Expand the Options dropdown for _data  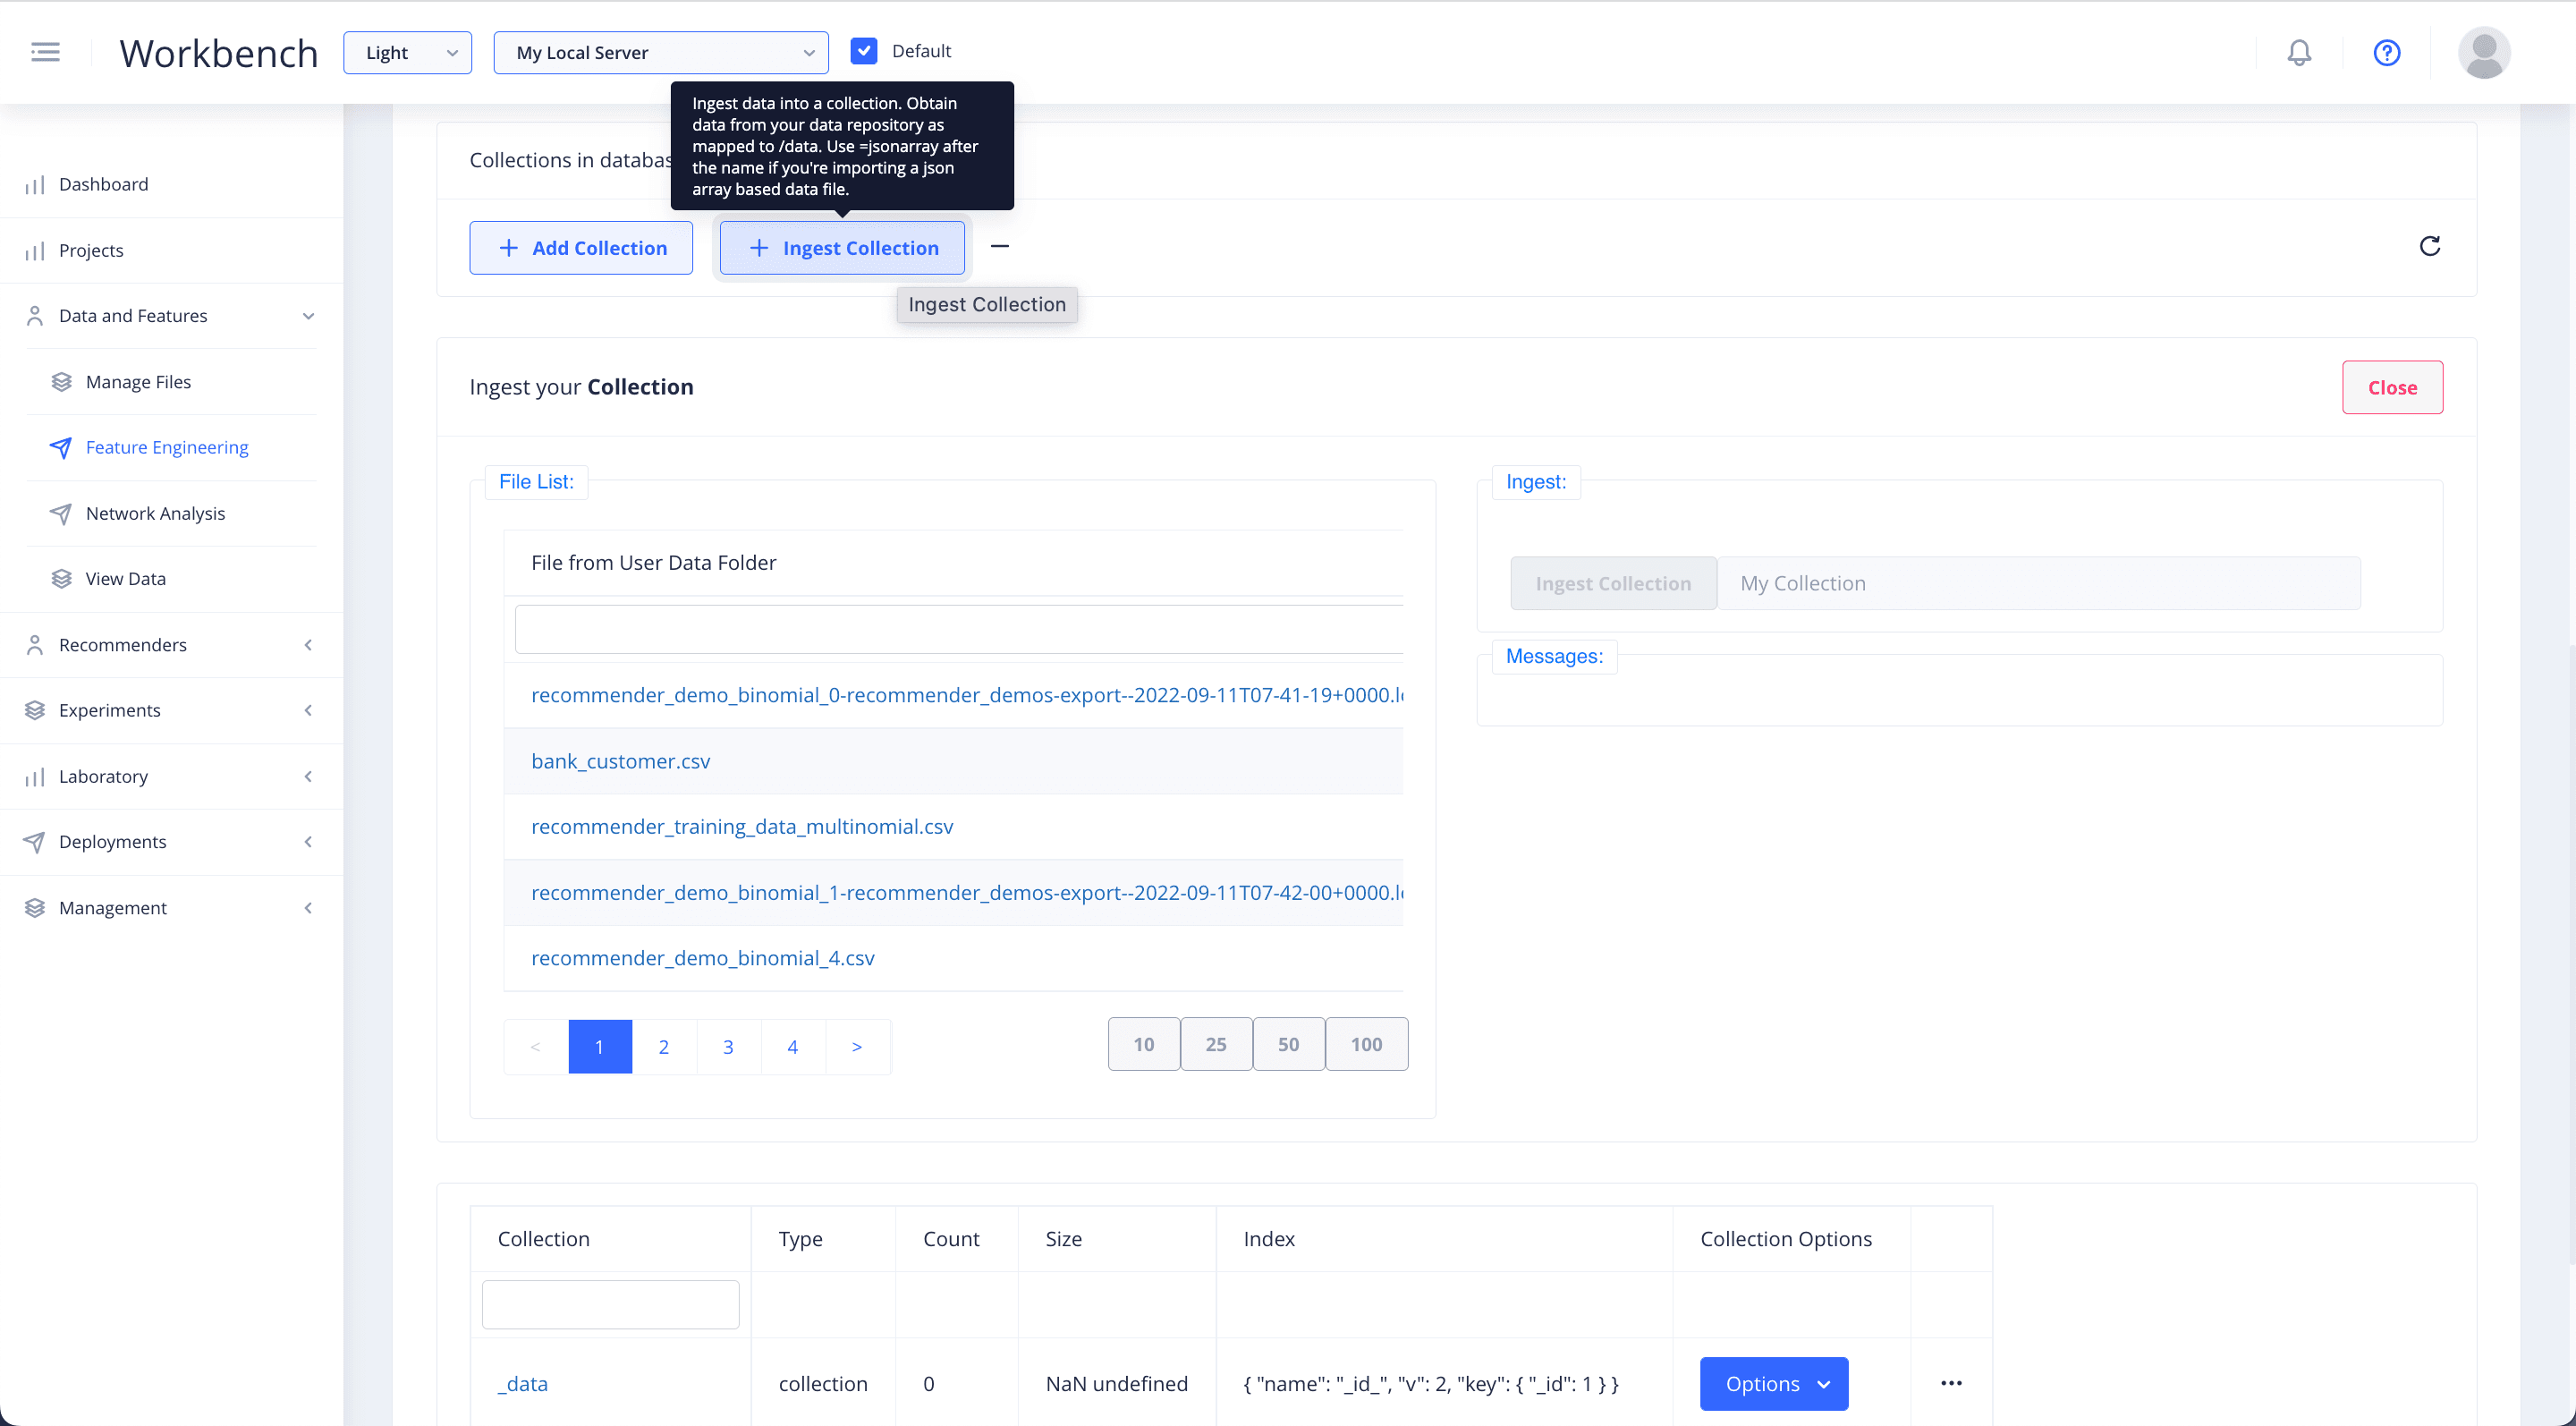[1773, 1383]
